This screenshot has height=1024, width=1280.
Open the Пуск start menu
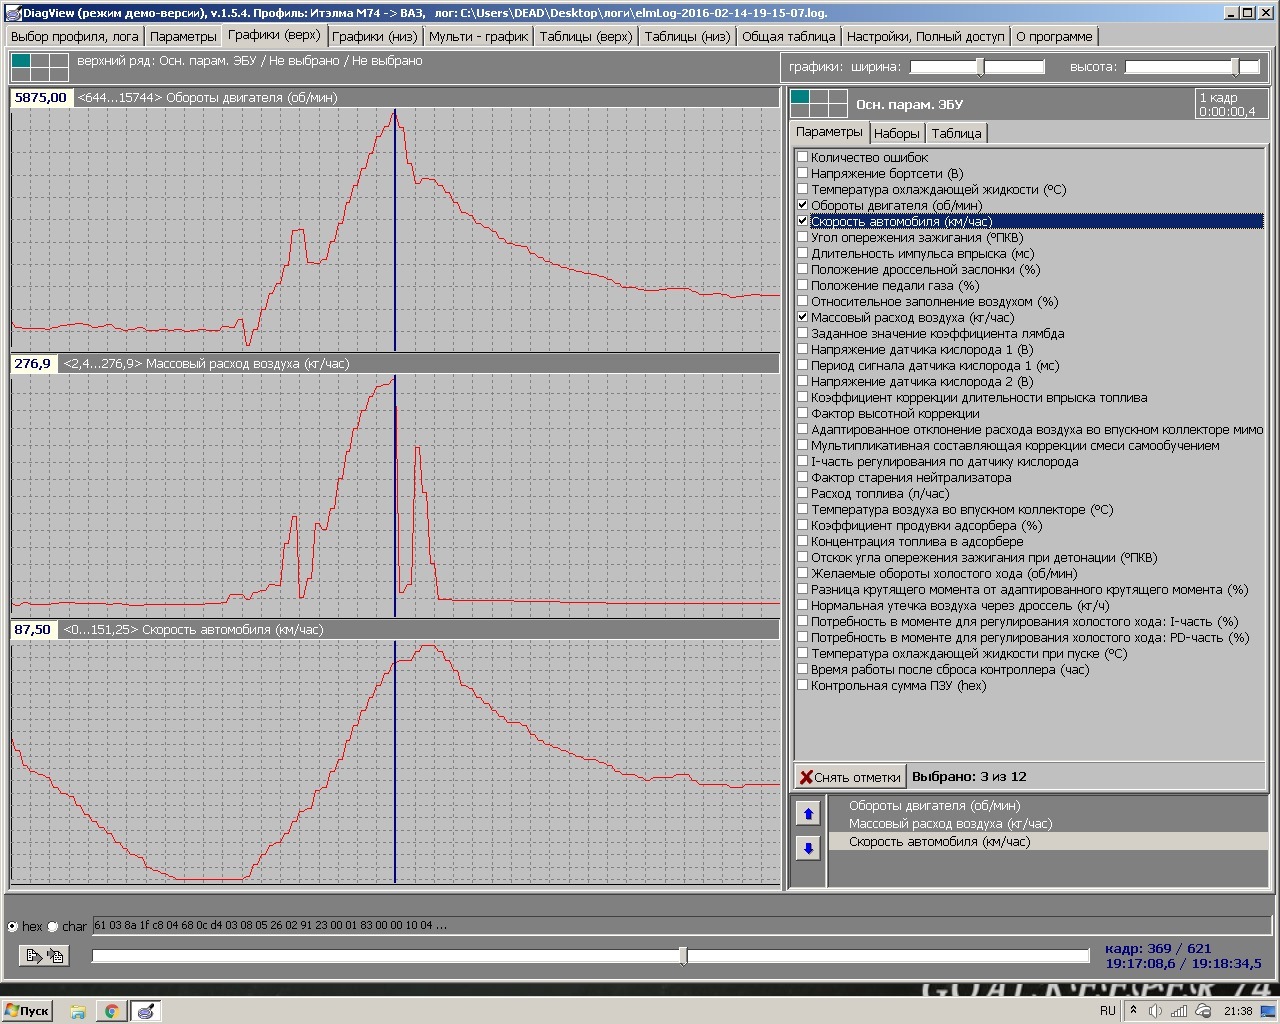(x=27, y=1011)
